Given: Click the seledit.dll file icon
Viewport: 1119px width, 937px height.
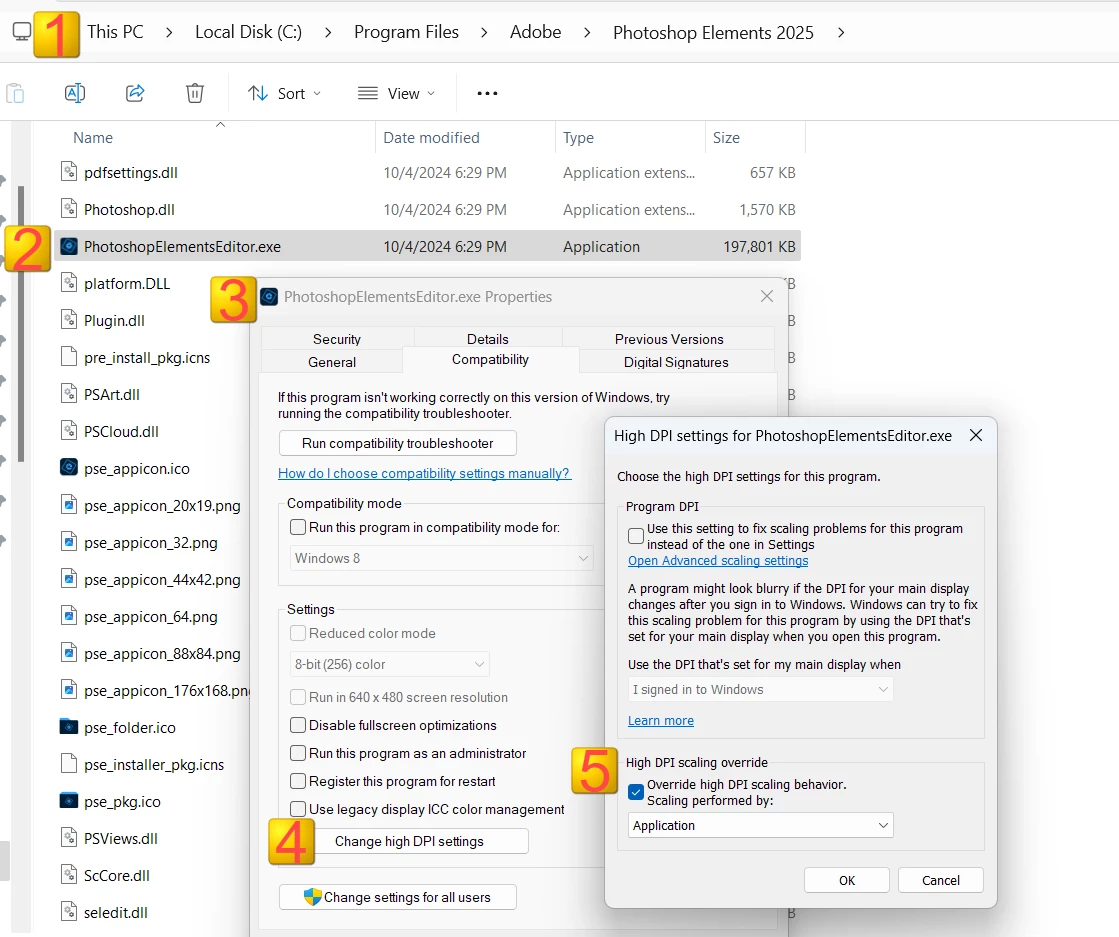Looking at the screenshot, I should pyautogui.click(x=69, y=912).
